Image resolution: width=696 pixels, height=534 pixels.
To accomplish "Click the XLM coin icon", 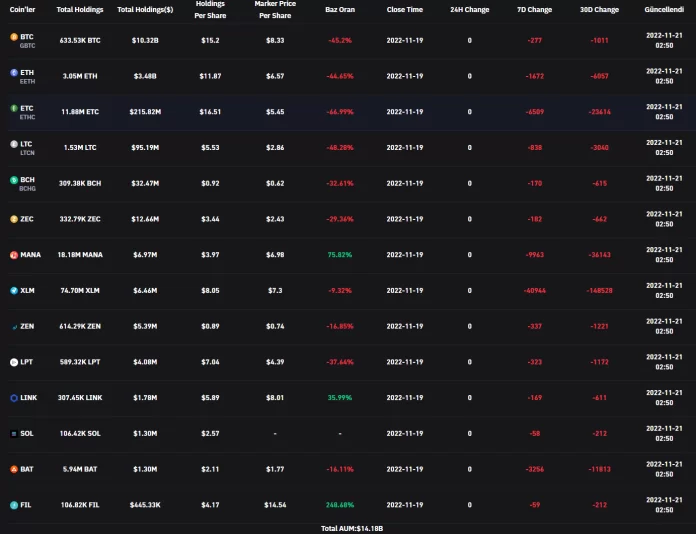I will 13,291.
